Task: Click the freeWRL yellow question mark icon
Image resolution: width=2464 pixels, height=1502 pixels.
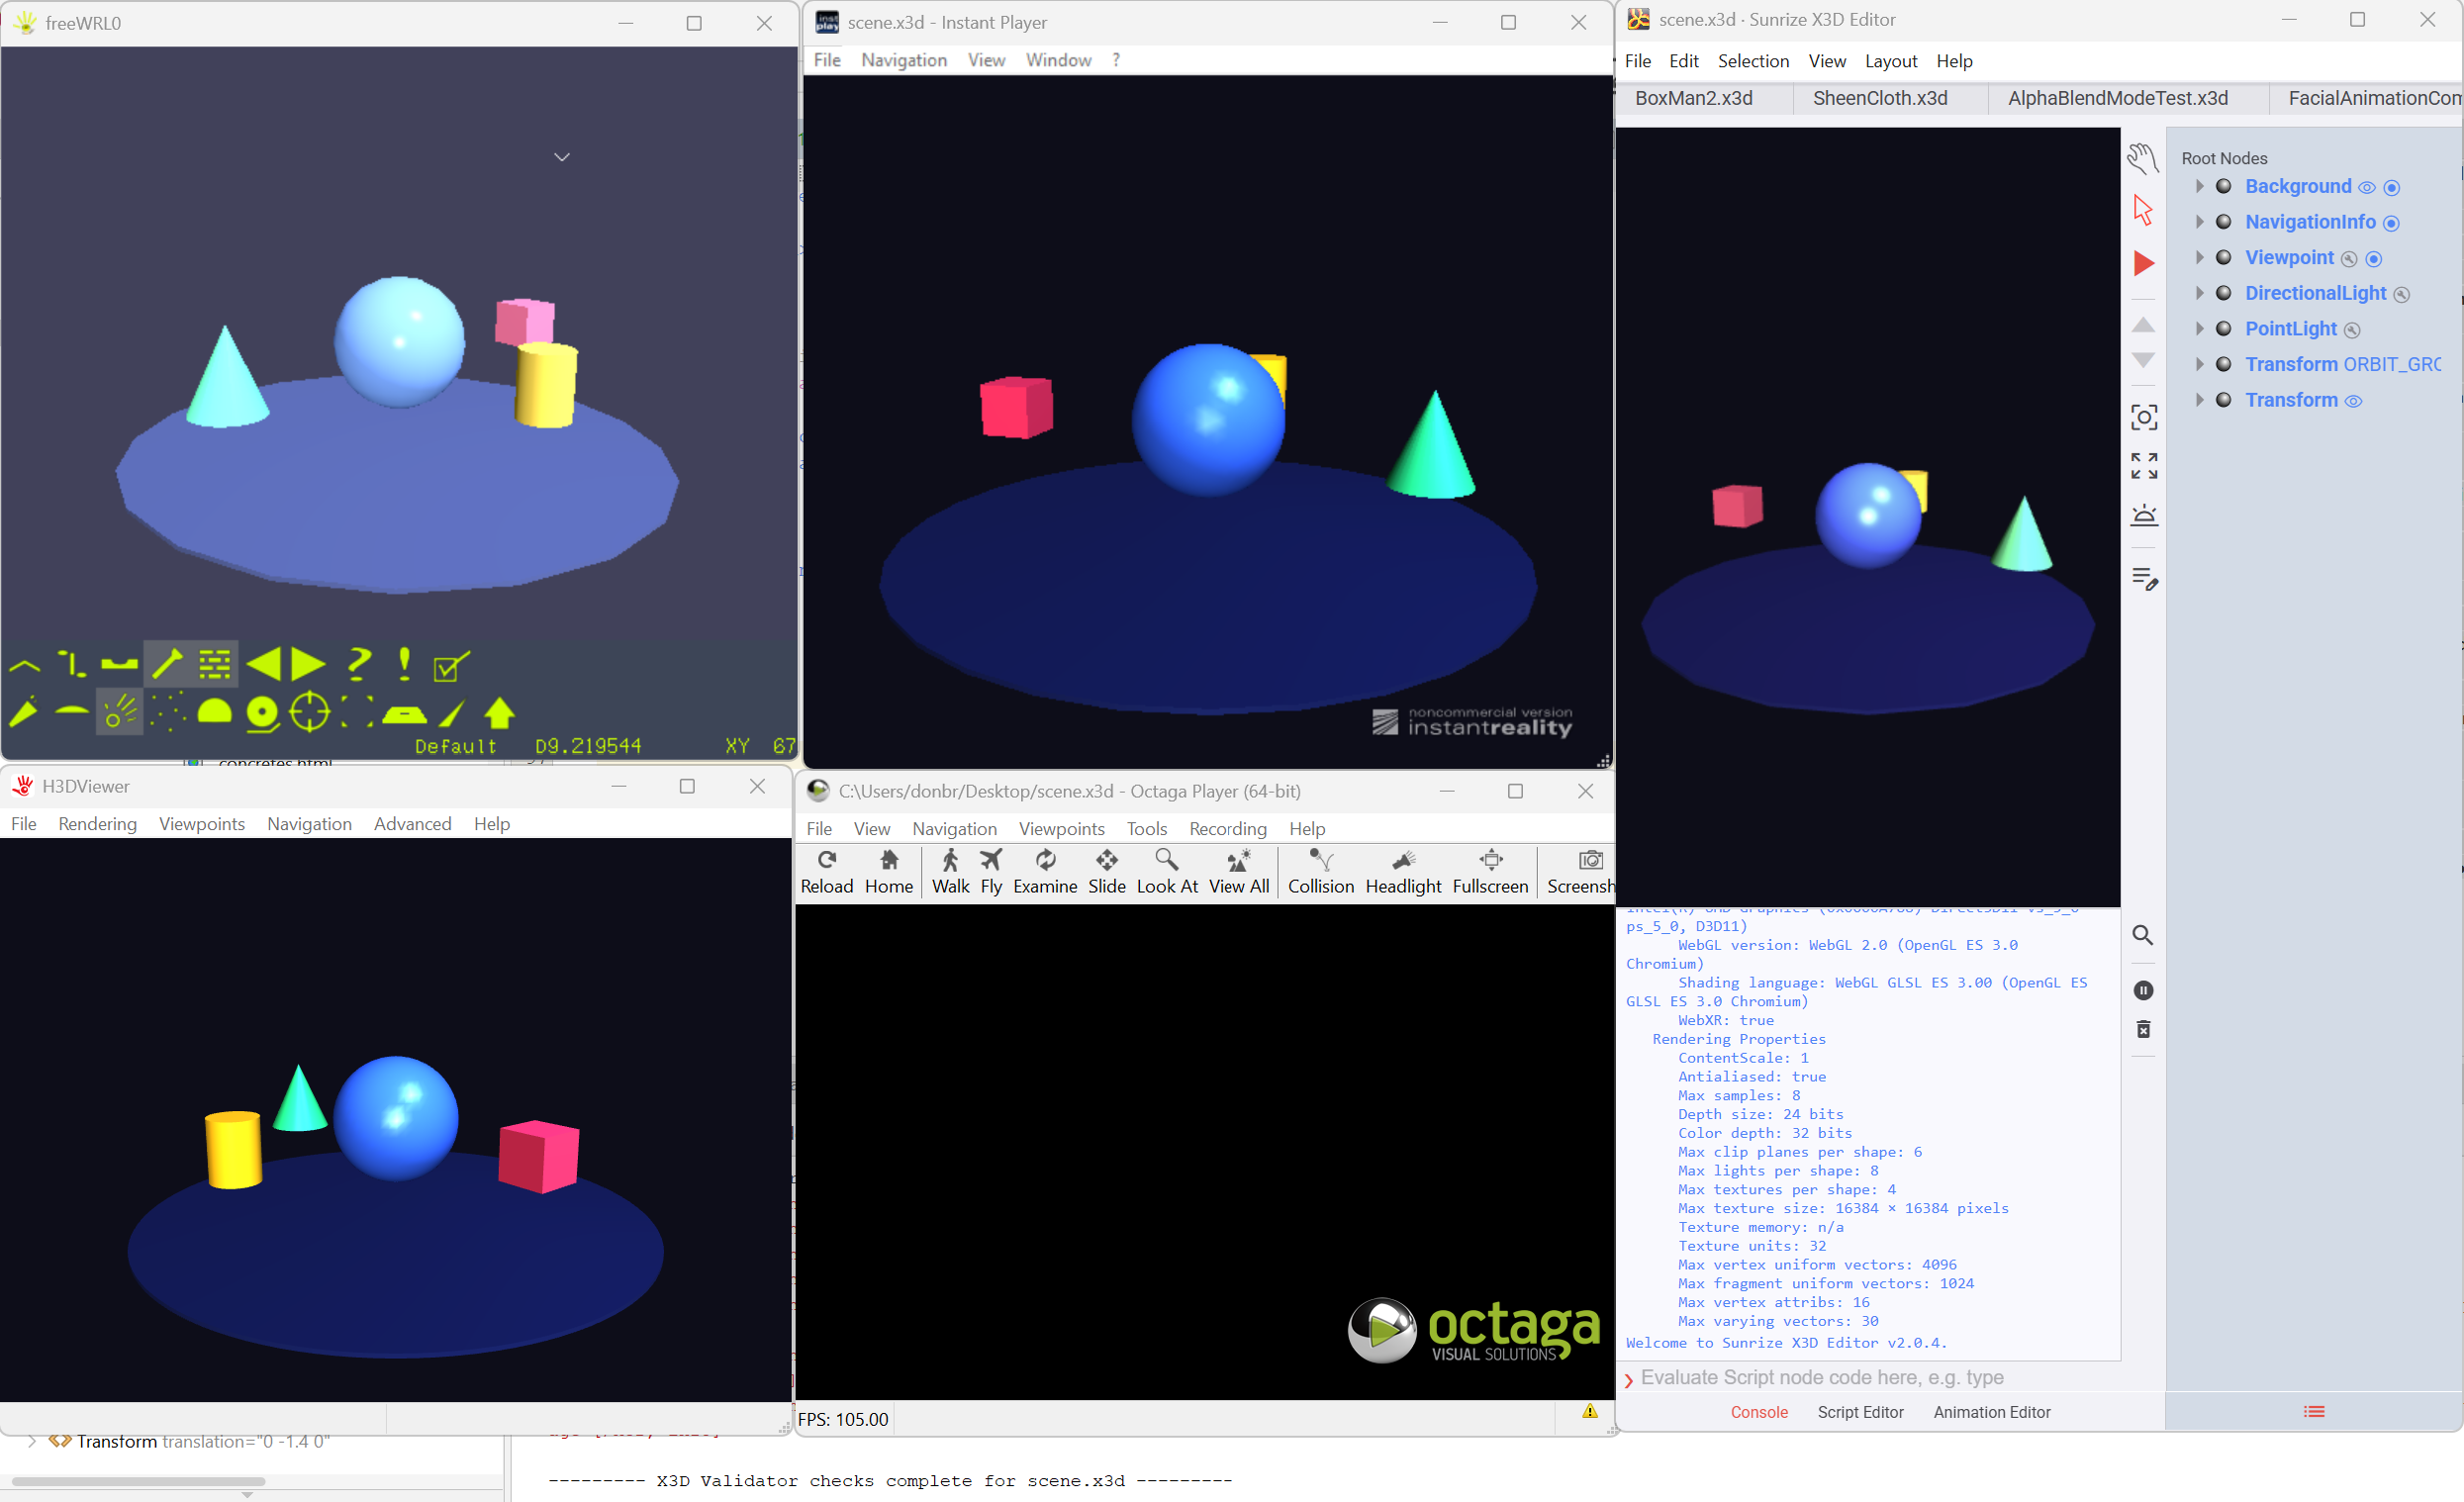Action: pos(358,663)
